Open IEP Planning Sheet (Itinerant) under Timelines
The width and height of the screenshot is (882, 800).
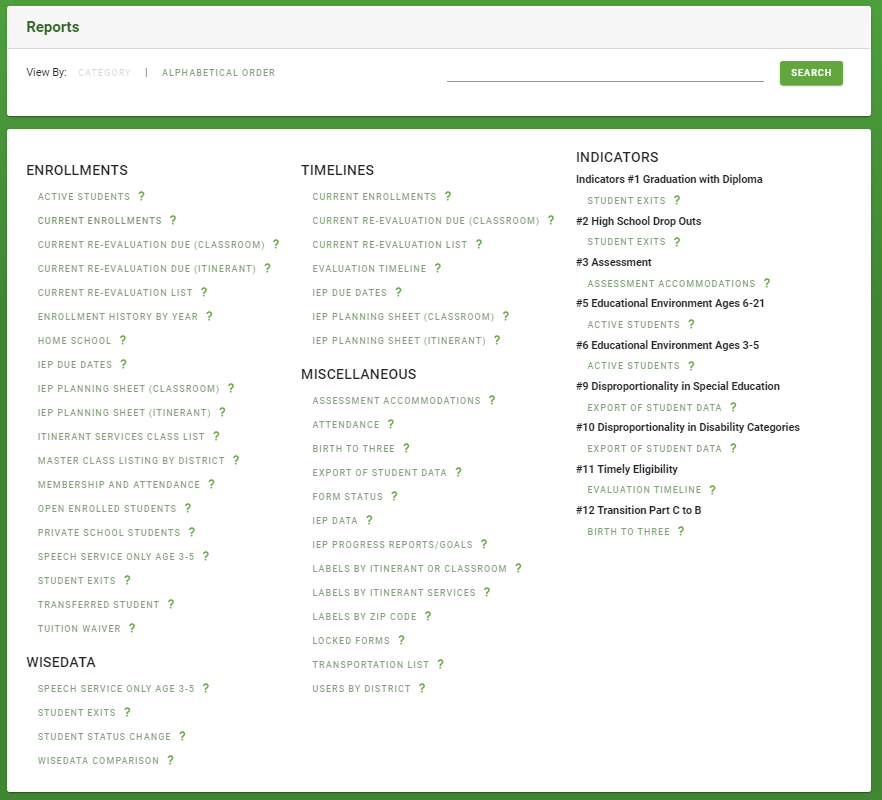click(x=399, y=340)
